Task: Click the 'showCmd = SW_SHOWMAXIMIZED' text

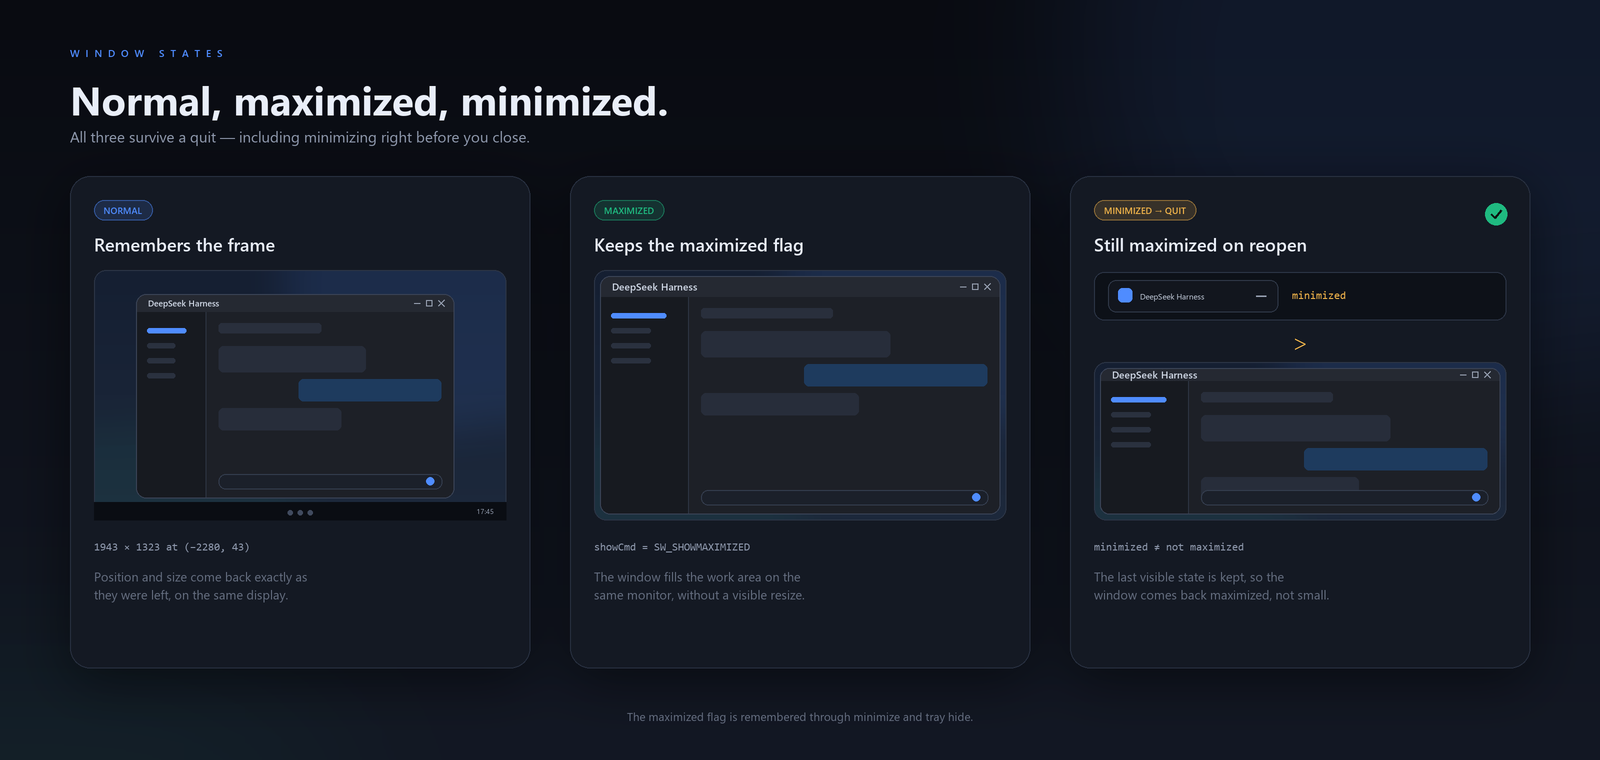Action: [672, 547]
